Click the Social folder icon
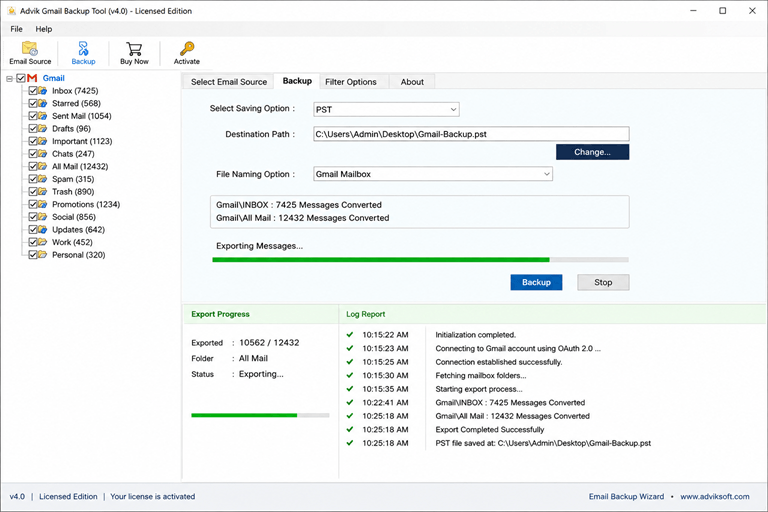This screenshot has height=512, width=768. tap(43, 217)
